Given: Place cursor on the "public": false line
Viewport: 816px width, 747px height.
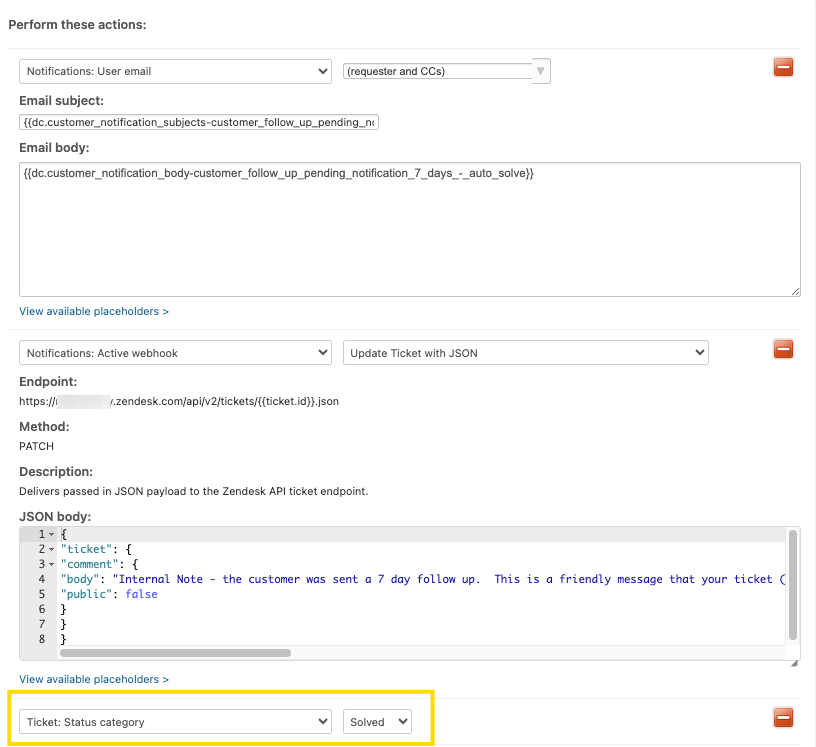Looking at the screenshot, I should [109, 594].
